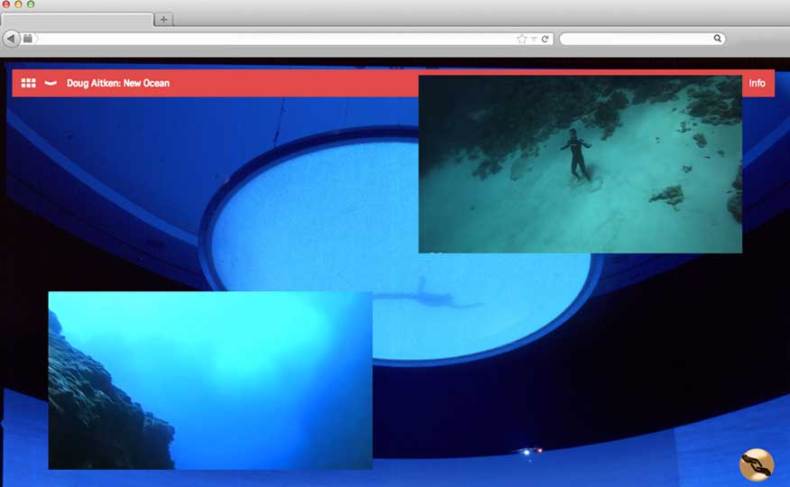The height and width of the screenshot is (487, 790).
Task: Open a new tab with plus button
Action: (163, 20)
